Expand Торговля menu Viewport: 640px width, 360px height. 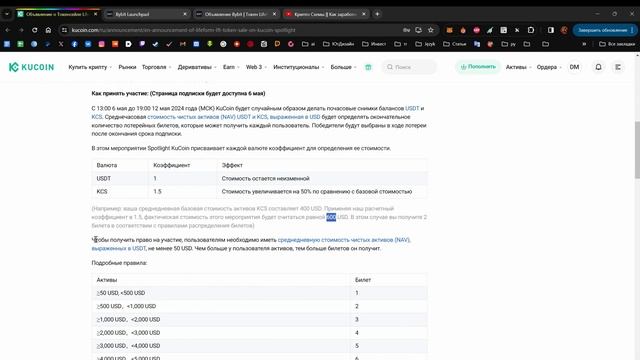tap(156, 67)
